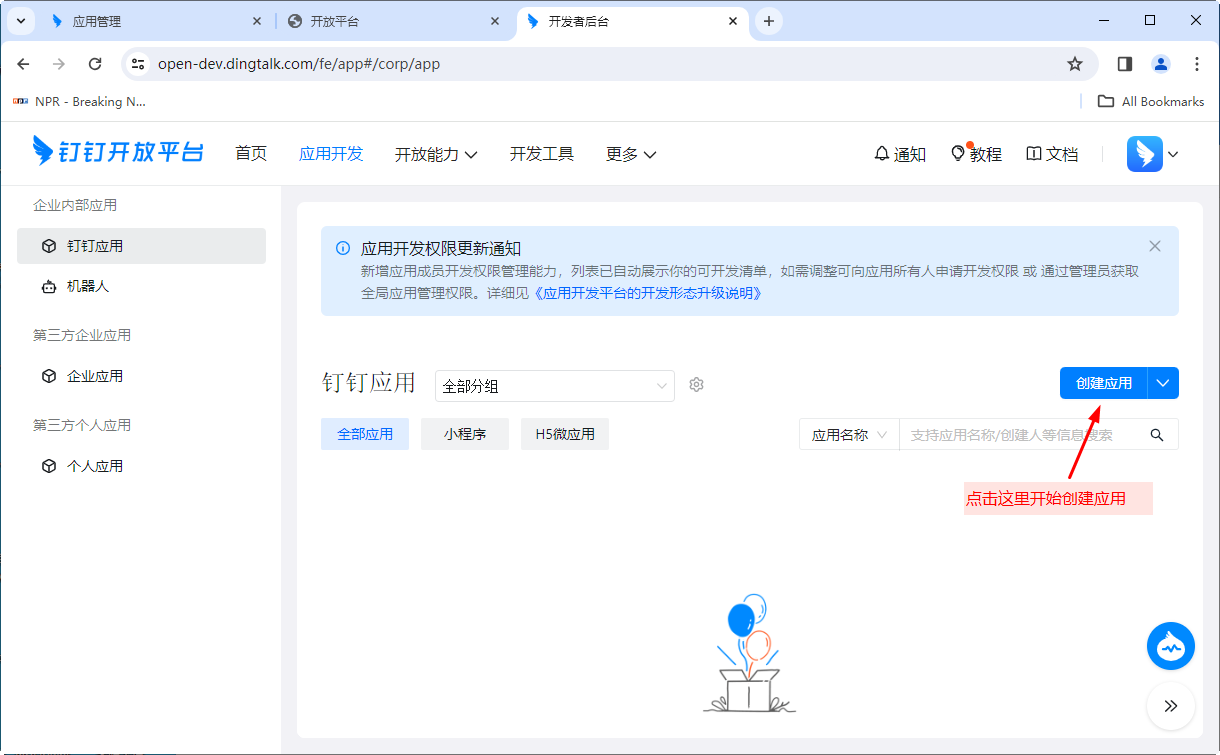This screenshot has height=755, width=1220.
Task: Click the 创建应用 button
Action: 1103,383
